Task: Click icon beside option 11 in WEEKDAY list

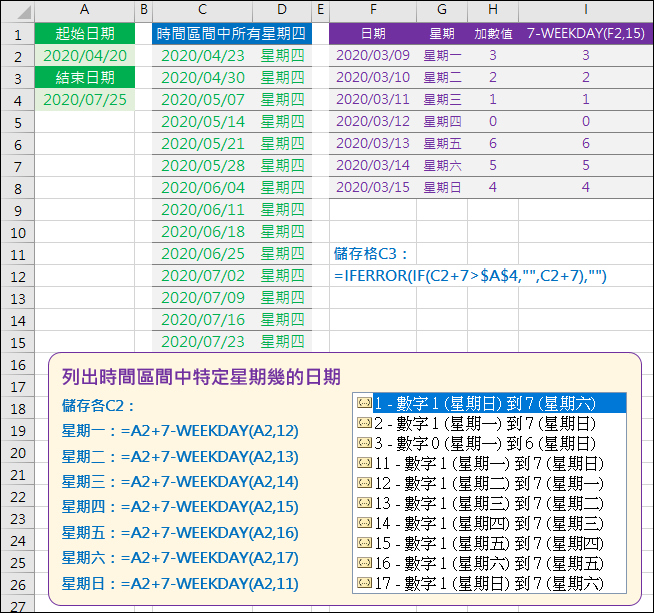Action: [365, 463]
